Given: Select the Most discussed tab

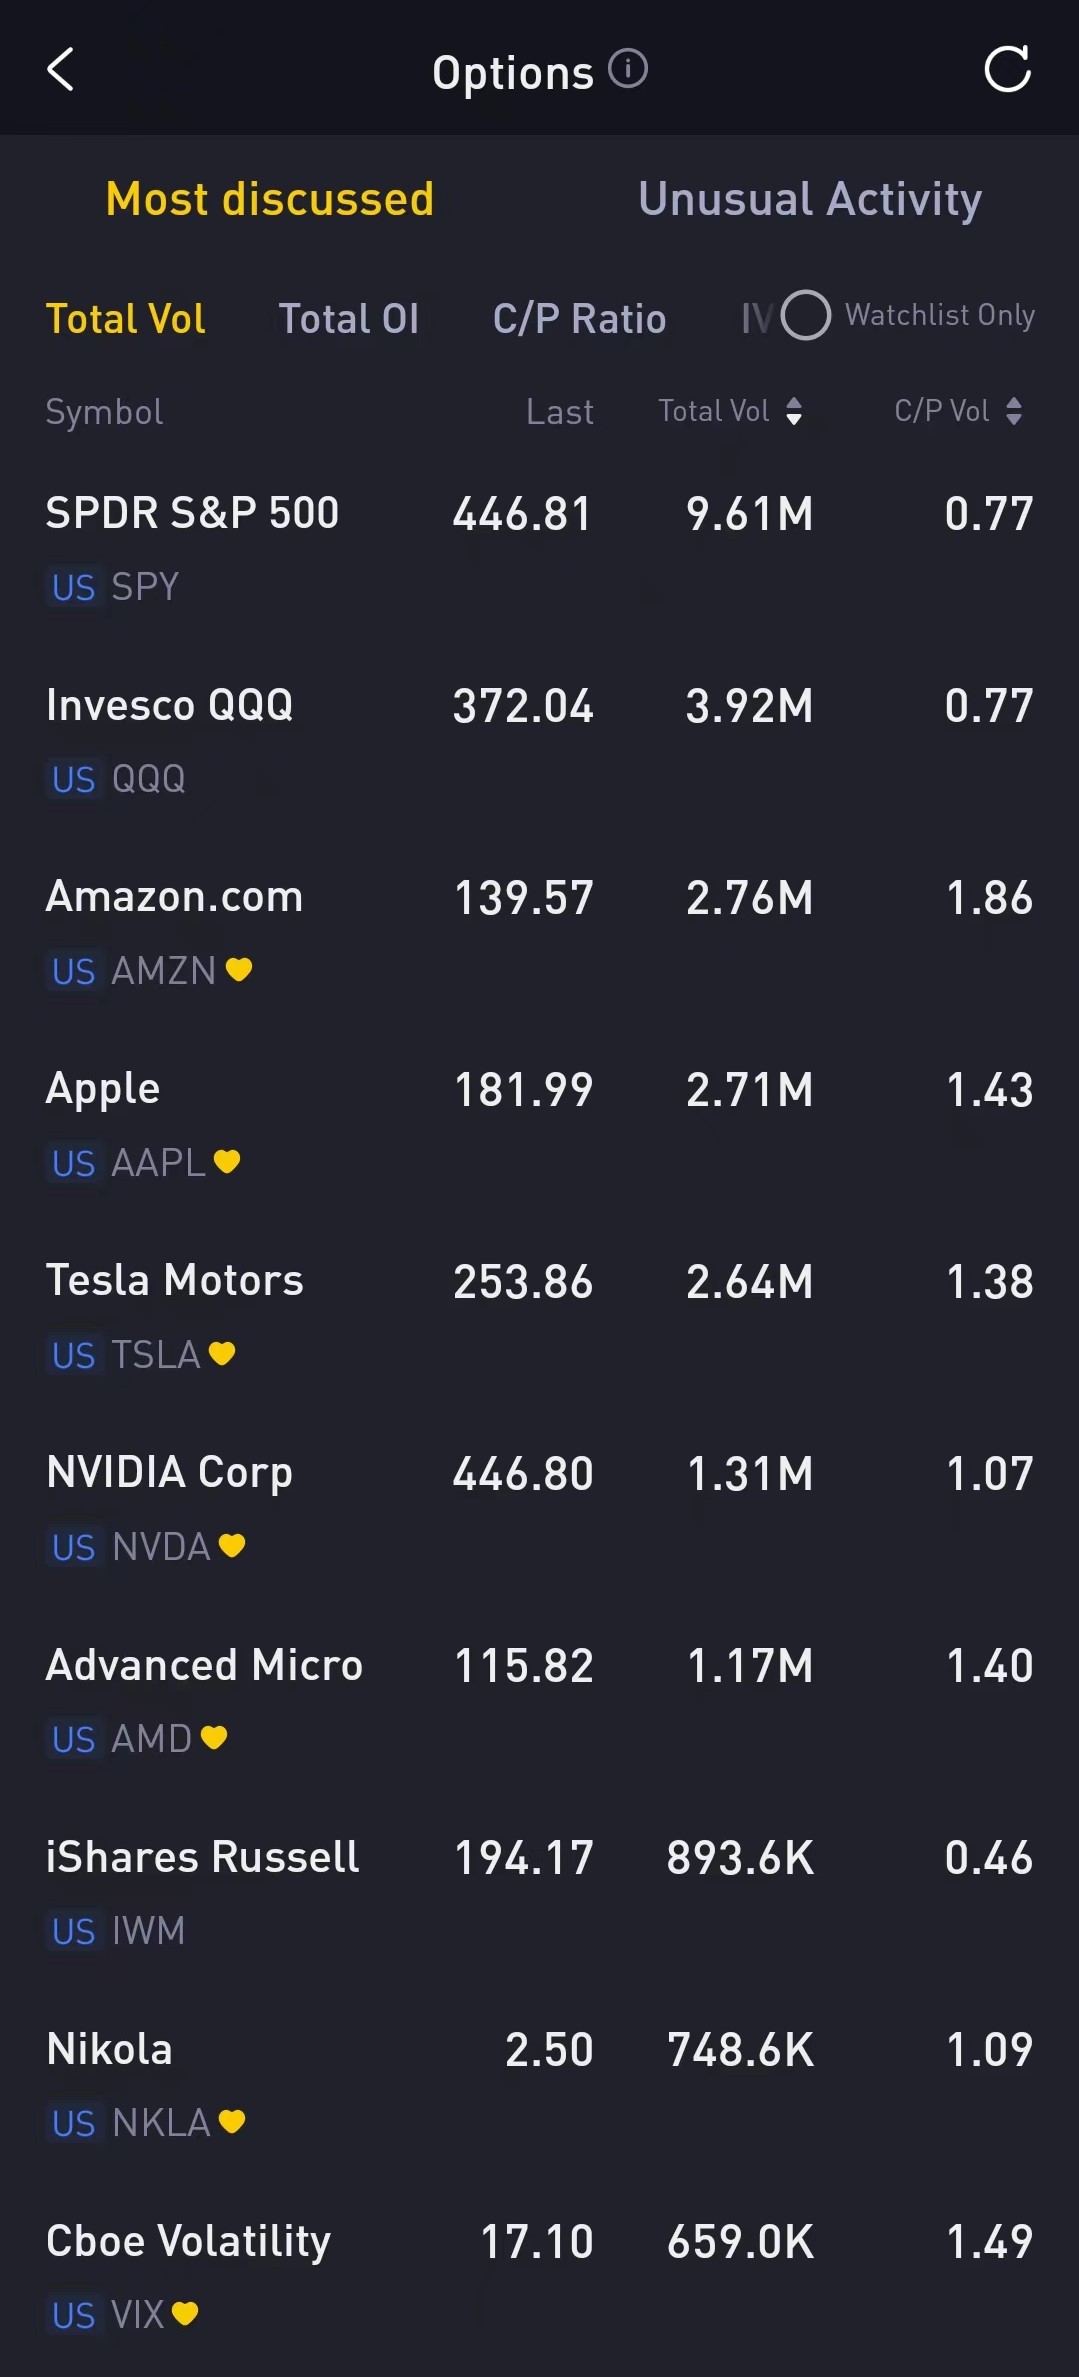Looking at the screenshot, I should coord(270,199).
